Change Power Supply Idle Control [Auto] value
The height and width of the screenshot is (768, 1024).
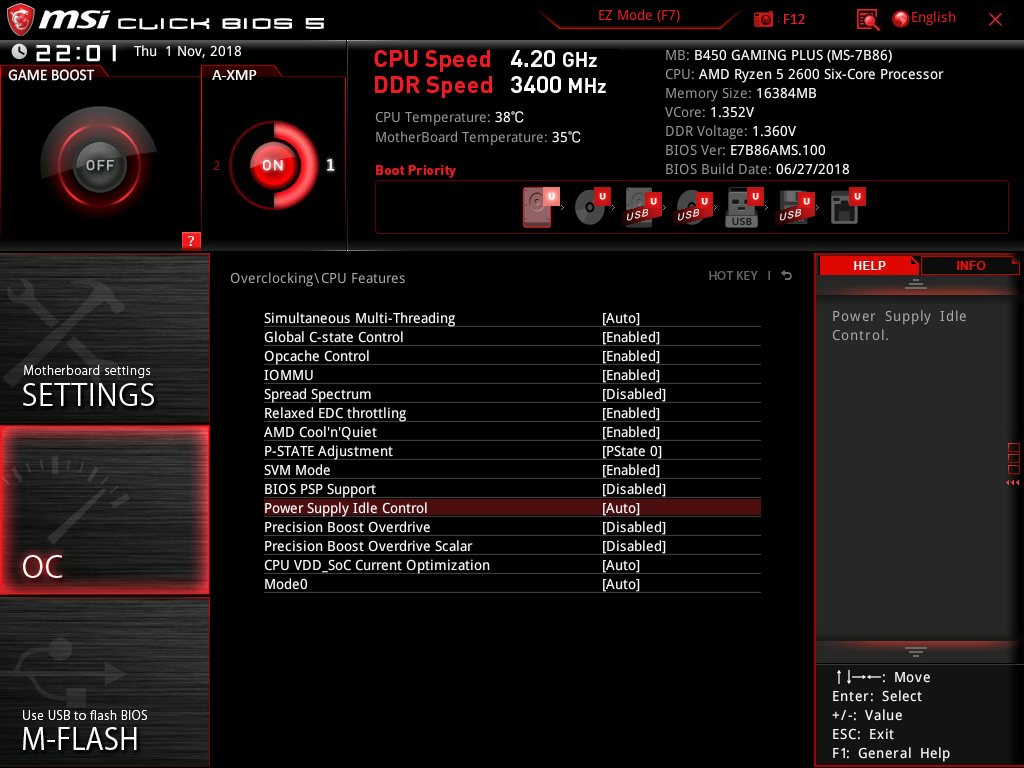(620, 507)
